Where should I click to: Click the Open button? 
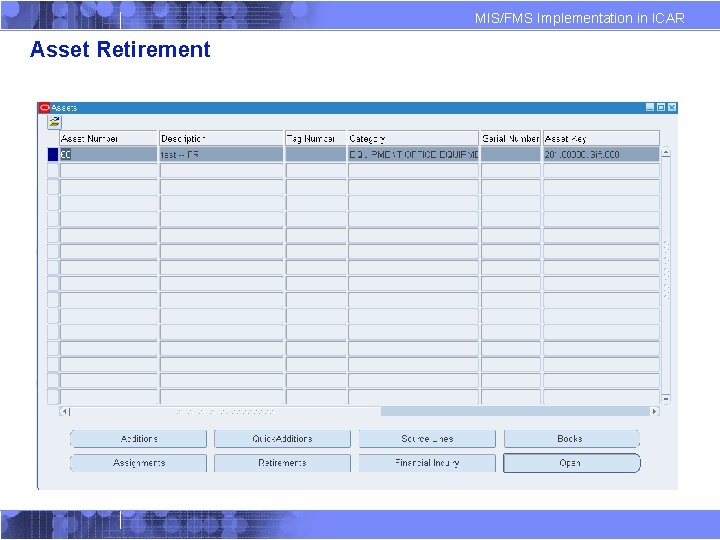click(572, 463)
